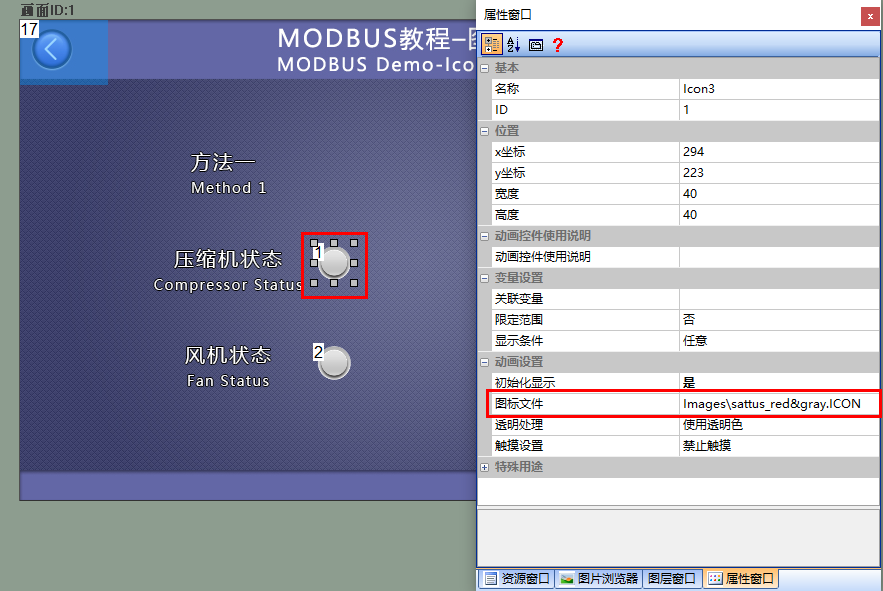Viewport: 883px width, 591px height.
Task: Click the 关联变量 empty value field
Action: pos(779,299)
